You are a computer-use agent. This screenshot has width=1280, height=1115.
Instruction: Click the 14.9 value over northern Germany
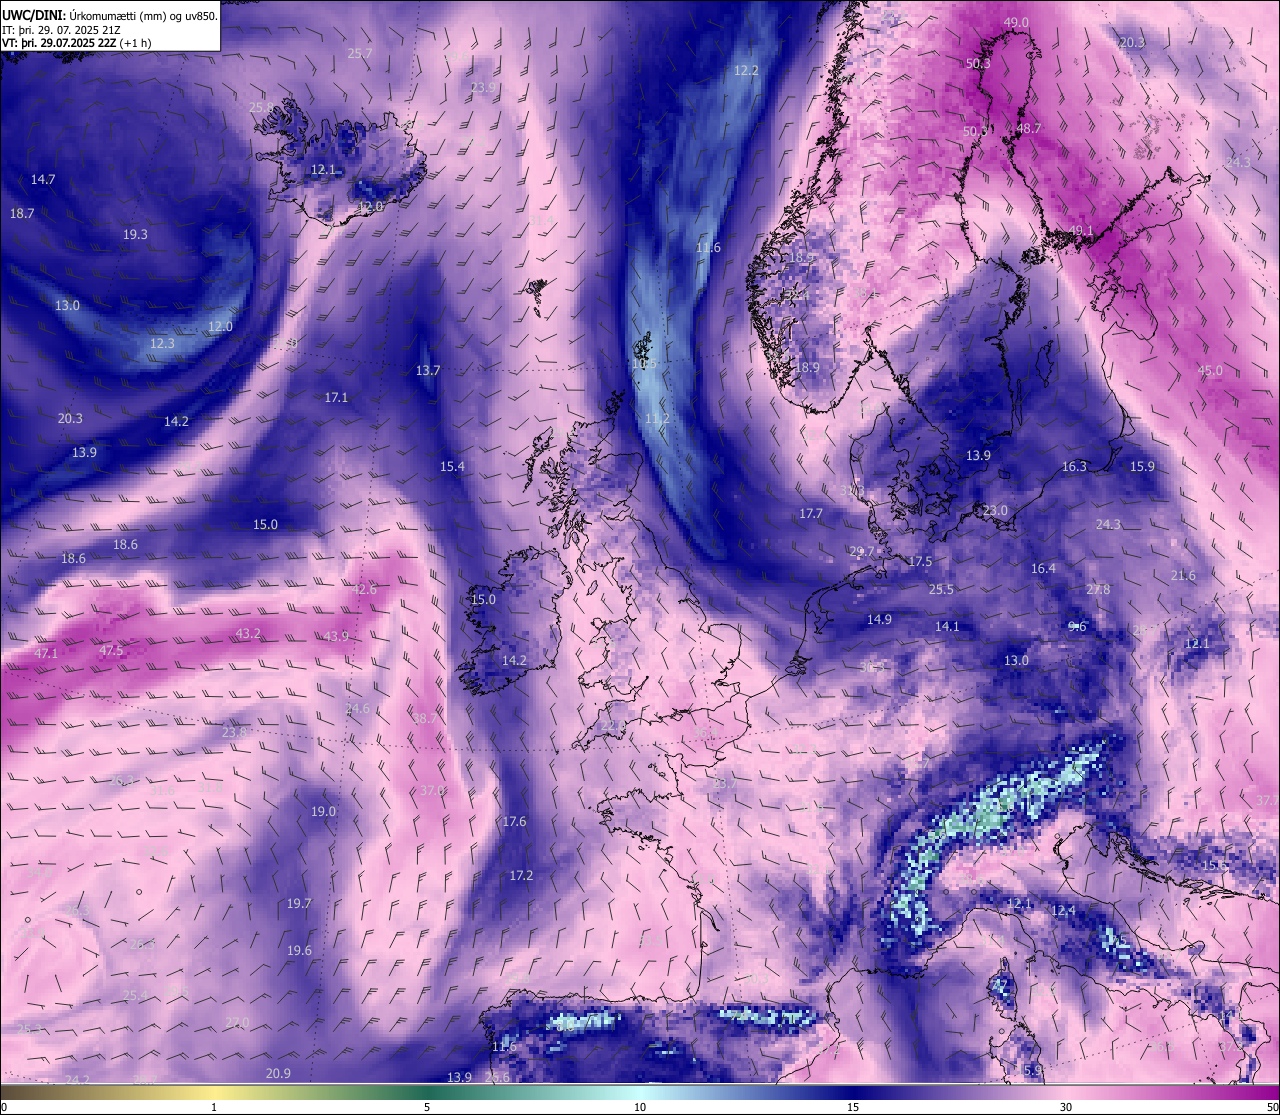879,620
